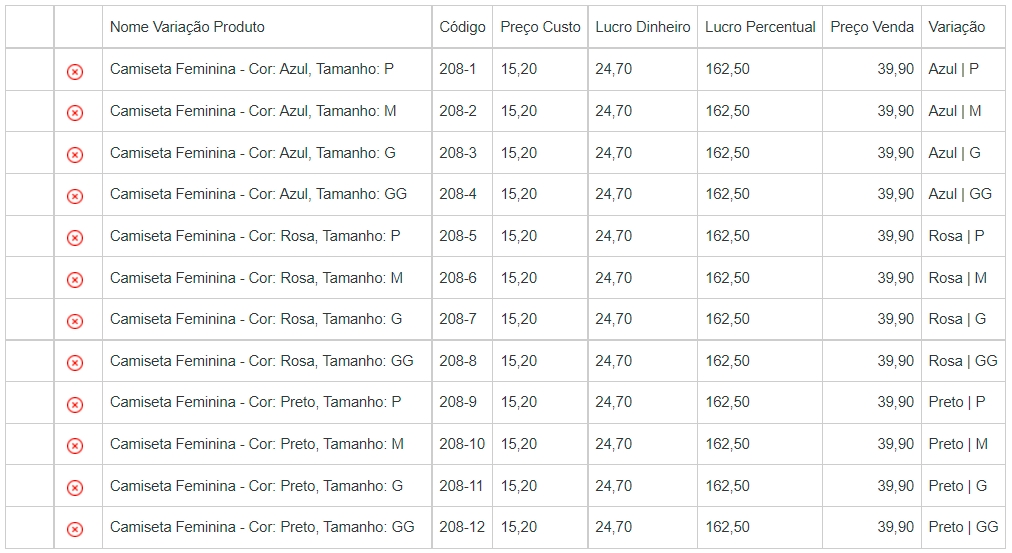The image size is (1012, 553).
Task: Remove the Azul, Tamanho: P variation
Action: click(x=74, y=71)
